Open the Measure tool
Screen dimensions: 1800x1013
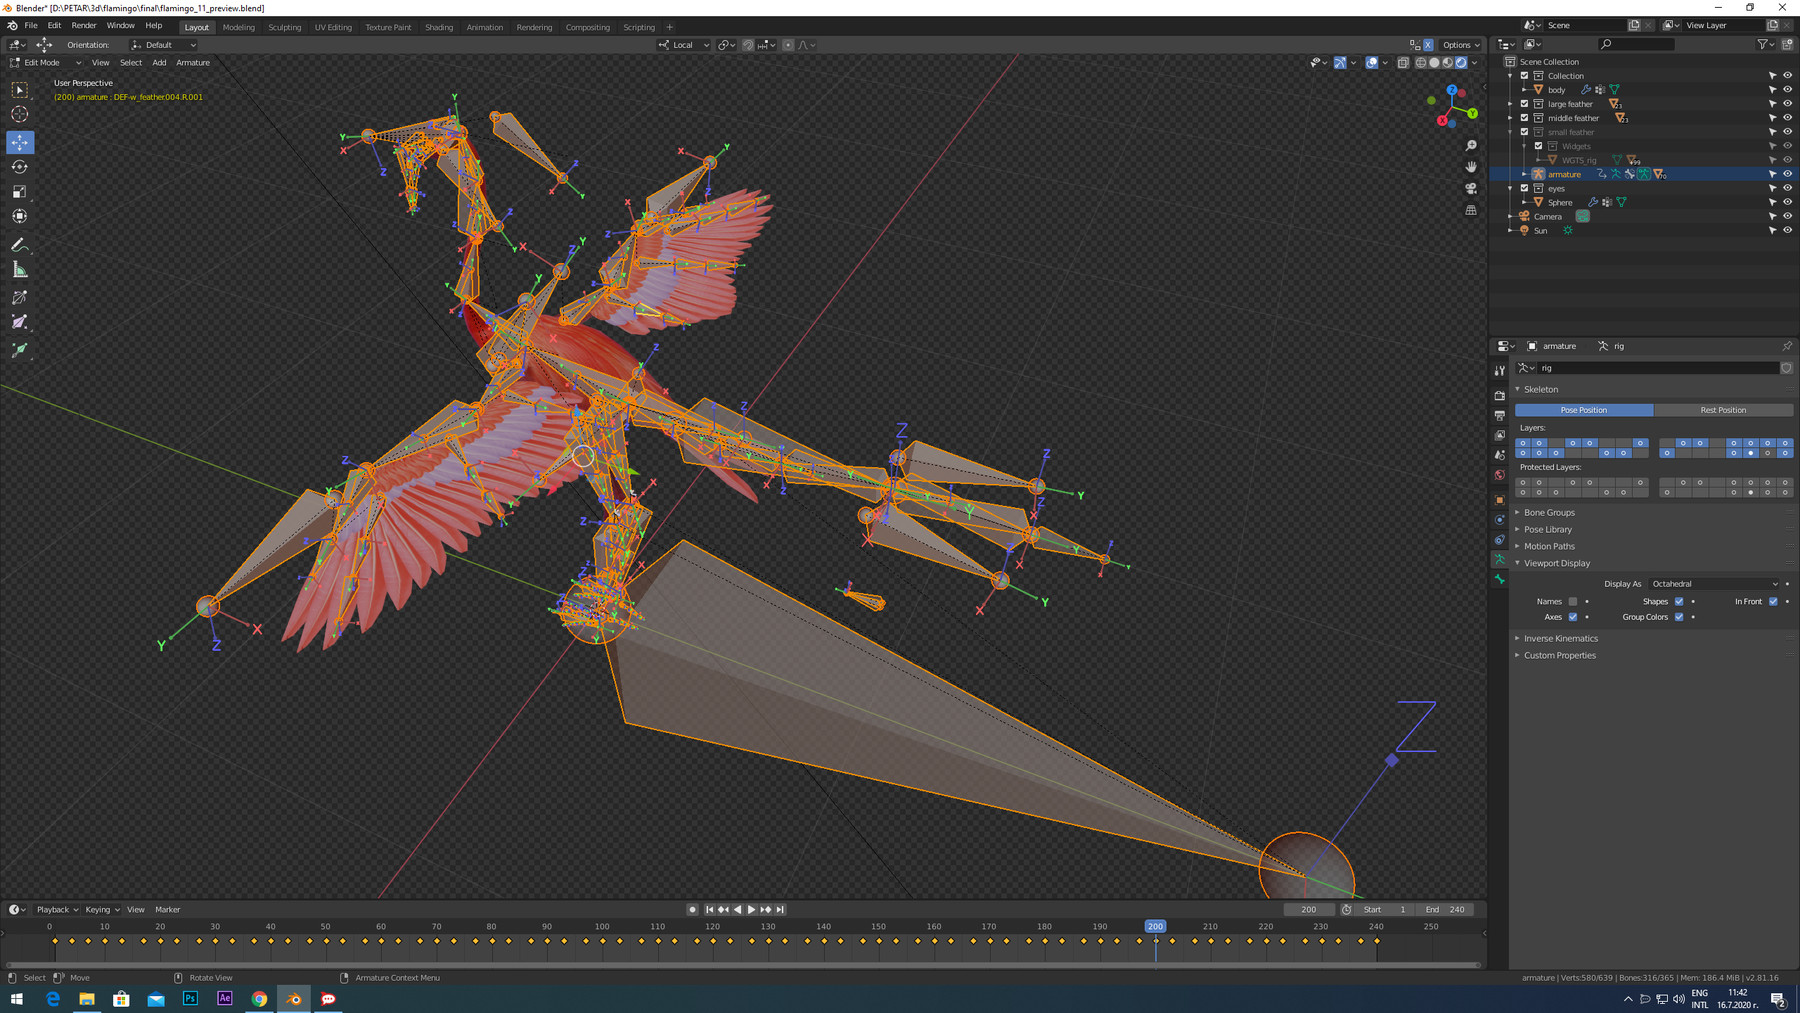coord(20,269)
